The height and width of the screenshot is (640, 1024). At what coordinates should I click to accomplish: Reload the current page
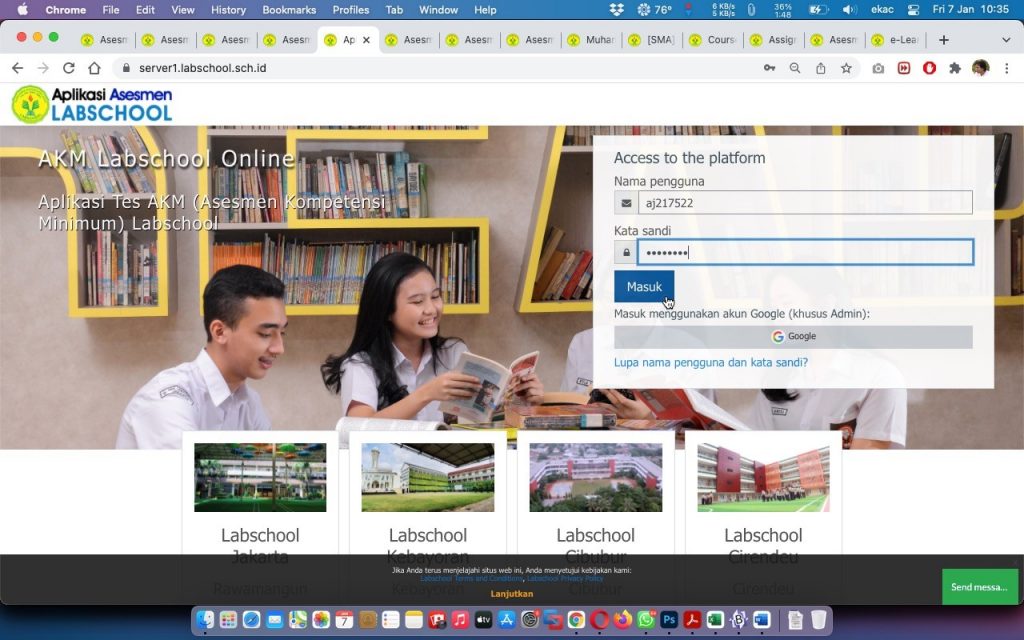[69, 68]
